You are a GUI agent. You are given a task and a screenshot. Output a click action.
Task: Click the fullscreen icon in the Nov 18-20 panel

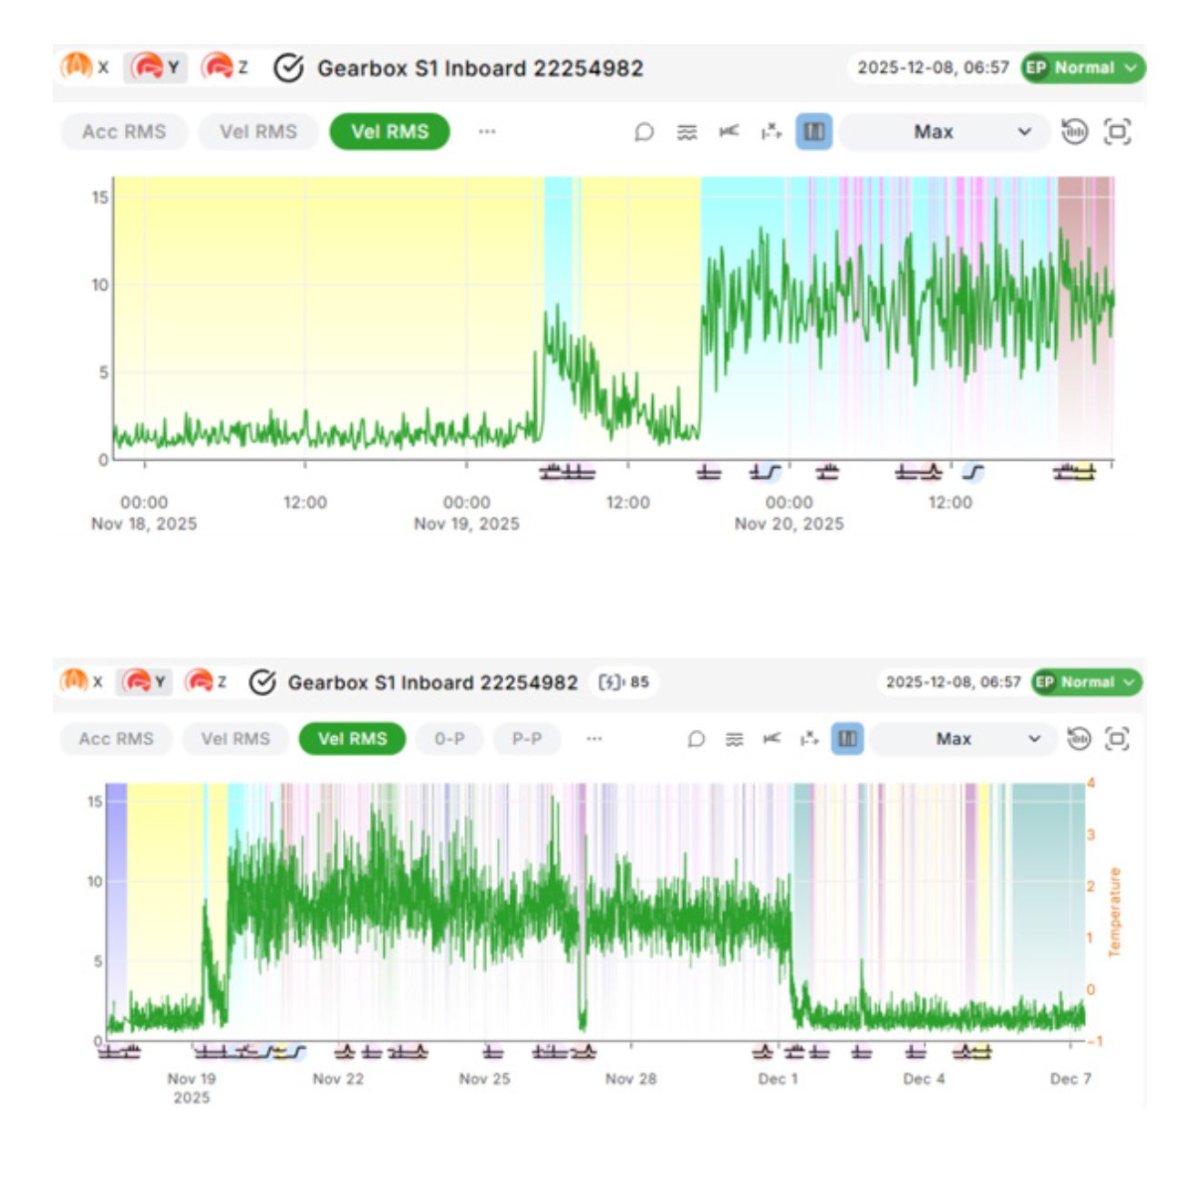click(x=1117, y=131)
